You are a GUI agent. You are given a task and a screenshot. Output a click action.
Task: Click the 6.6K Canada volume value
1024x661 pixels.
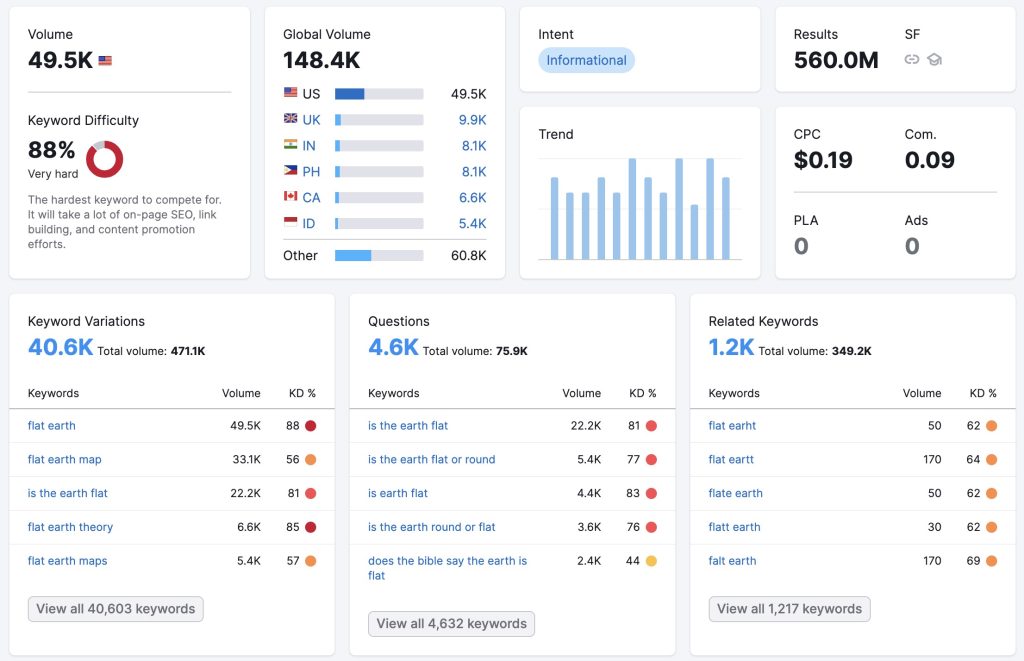pyautogui.click(x=472, y=198)
